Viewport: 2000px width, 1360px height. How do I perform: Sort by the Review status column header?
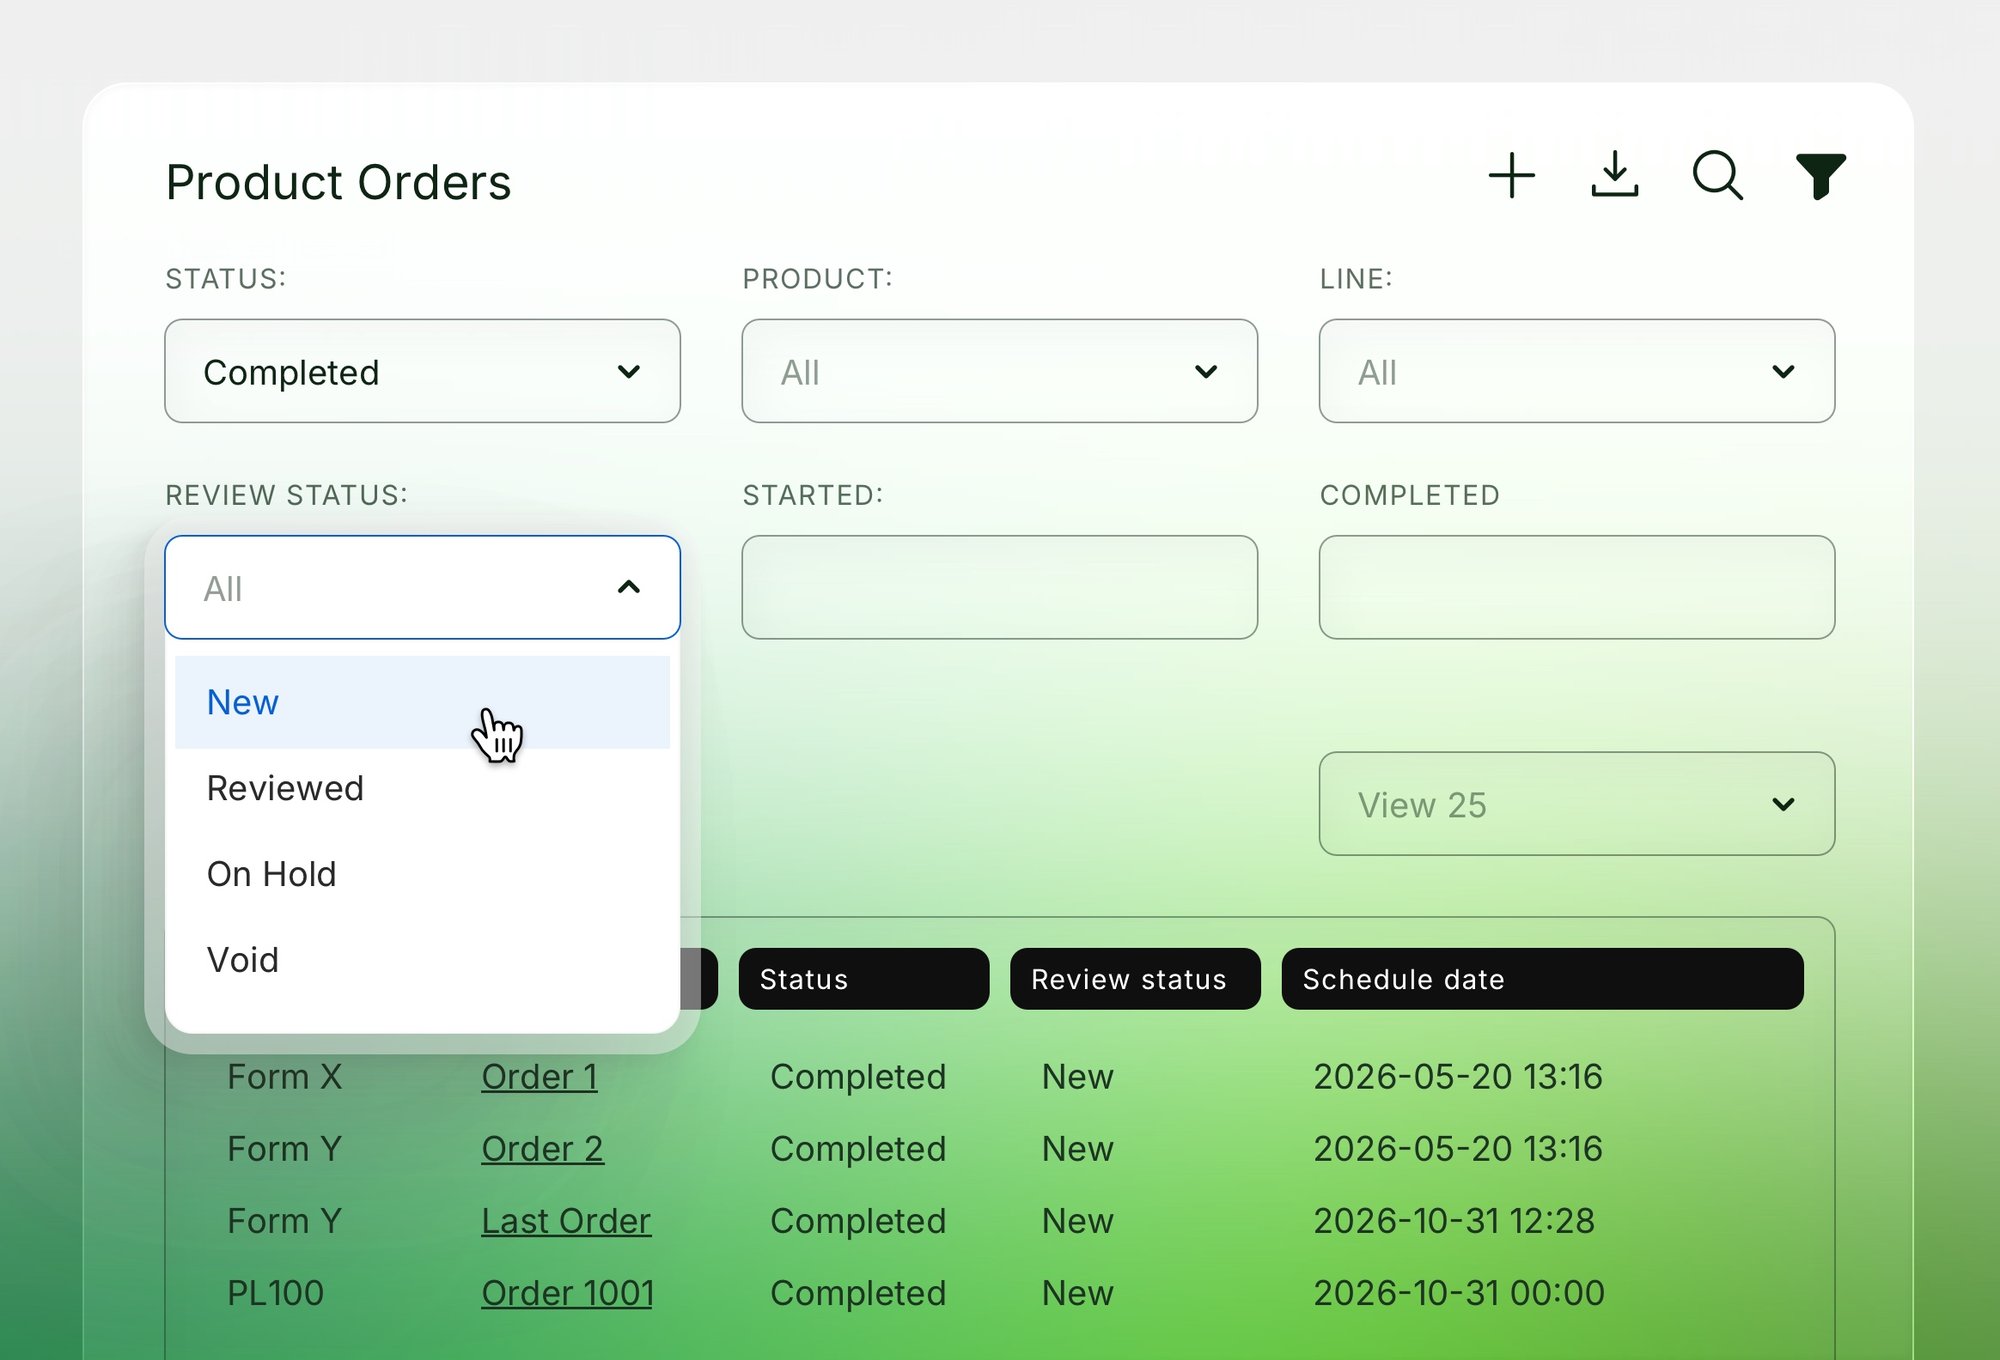point(1135,979)
